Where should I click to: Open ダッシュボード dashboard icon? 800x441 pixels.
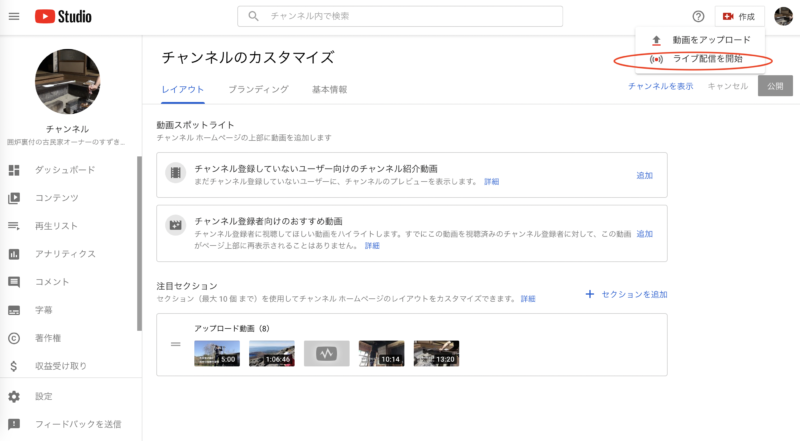click(x=14, y=170)
